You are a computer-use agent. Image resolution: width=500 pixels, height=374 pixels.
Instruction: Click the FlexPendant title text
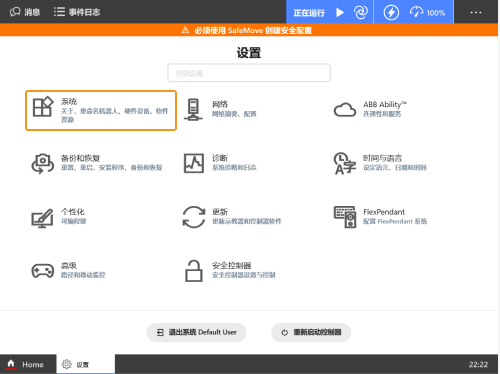[384, 212]
